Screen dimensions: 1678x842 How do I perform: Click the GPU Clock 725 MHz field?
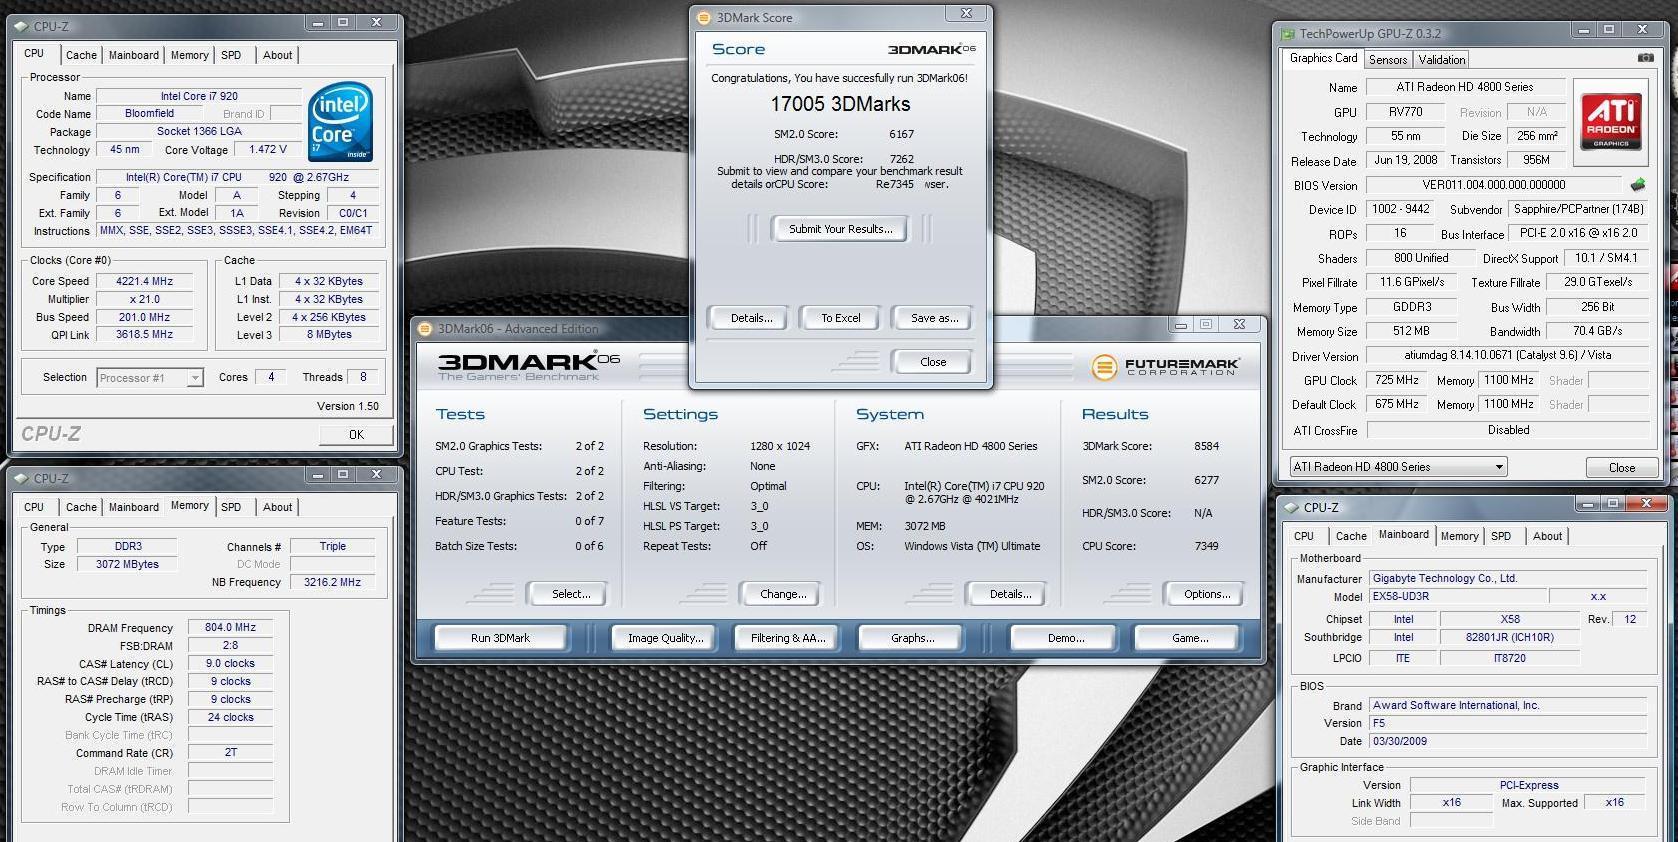click(x=1397, y=380)
